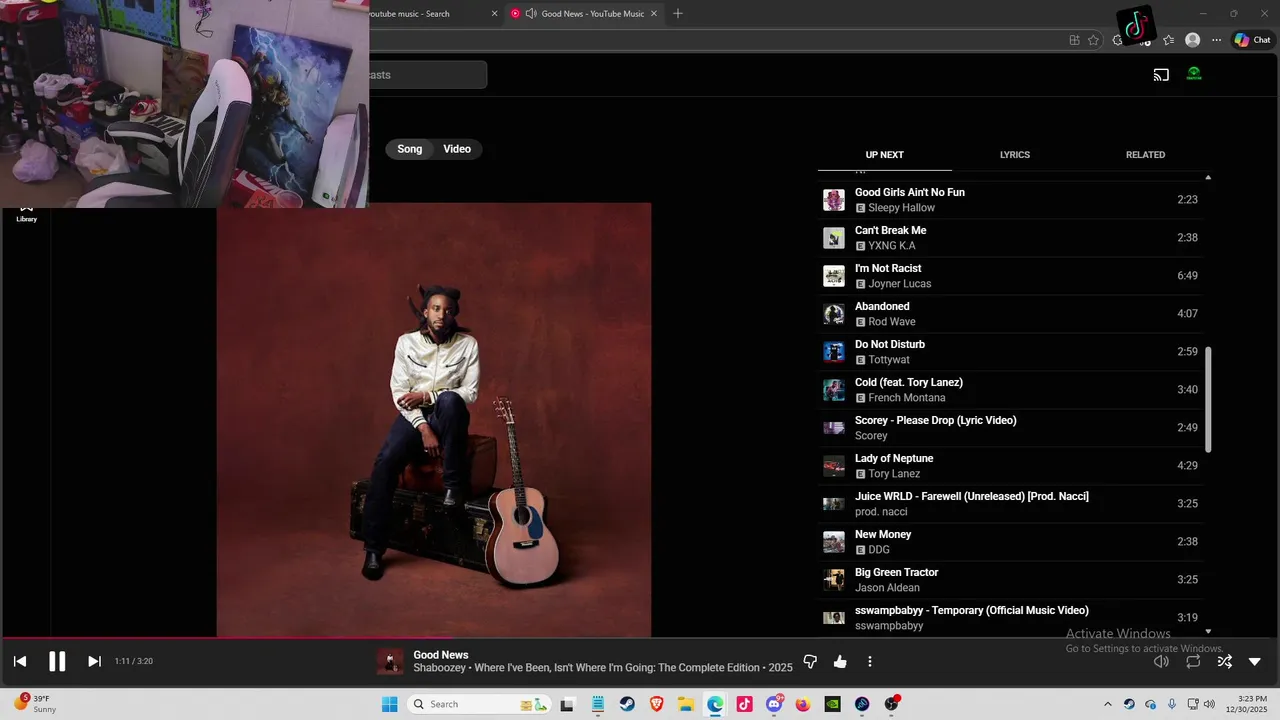This screenshot has height=720, width=1280.
Task: Mute the player volume
Action: click(x=1161, y=661)
